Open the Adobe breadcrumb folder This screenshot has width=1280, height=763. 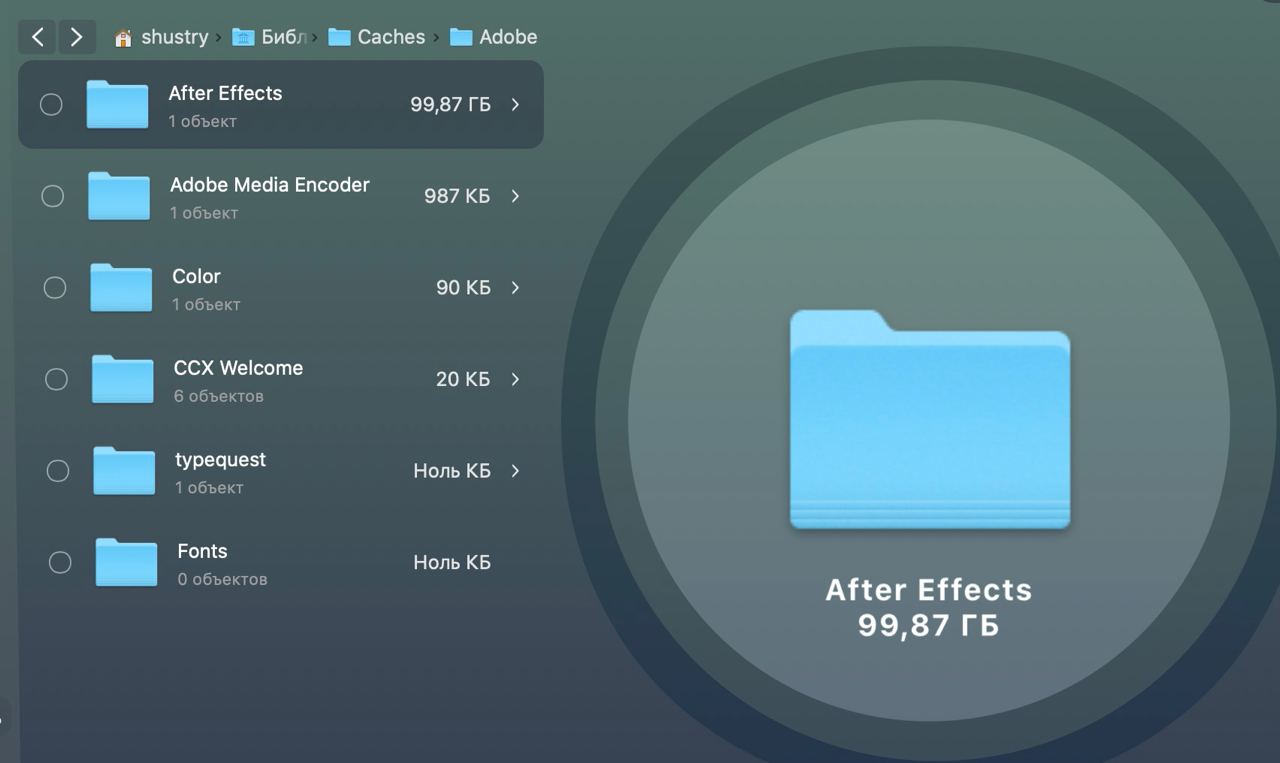(494, 37)
